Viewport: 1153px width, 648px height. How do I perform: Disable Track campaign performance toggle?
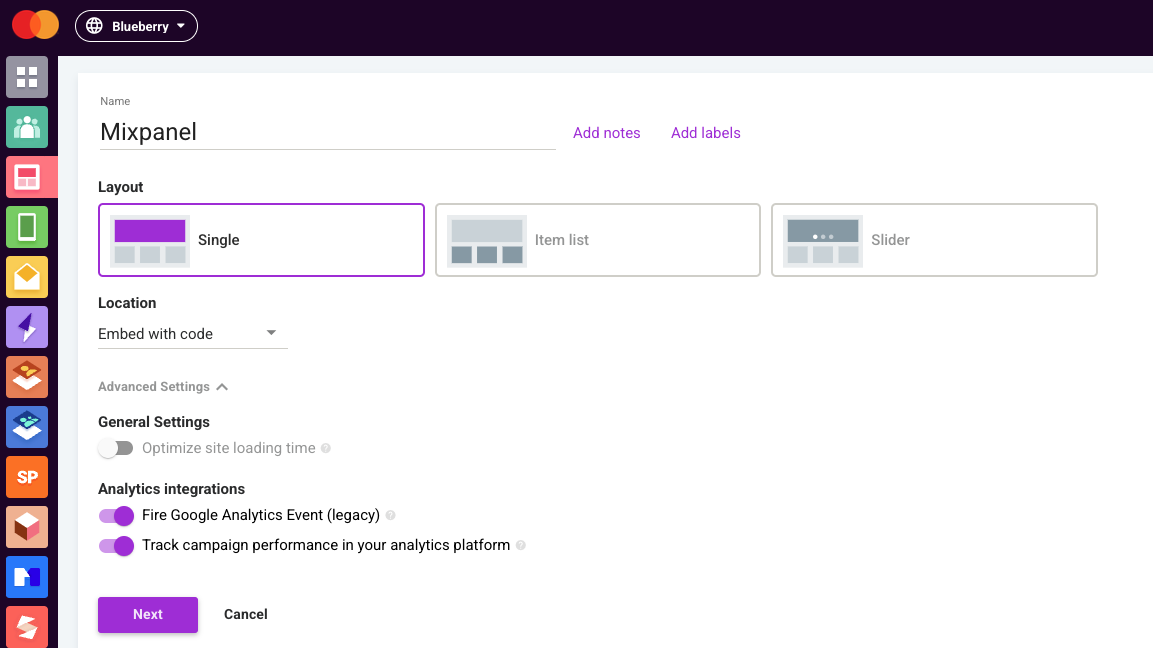pos(116,546)
